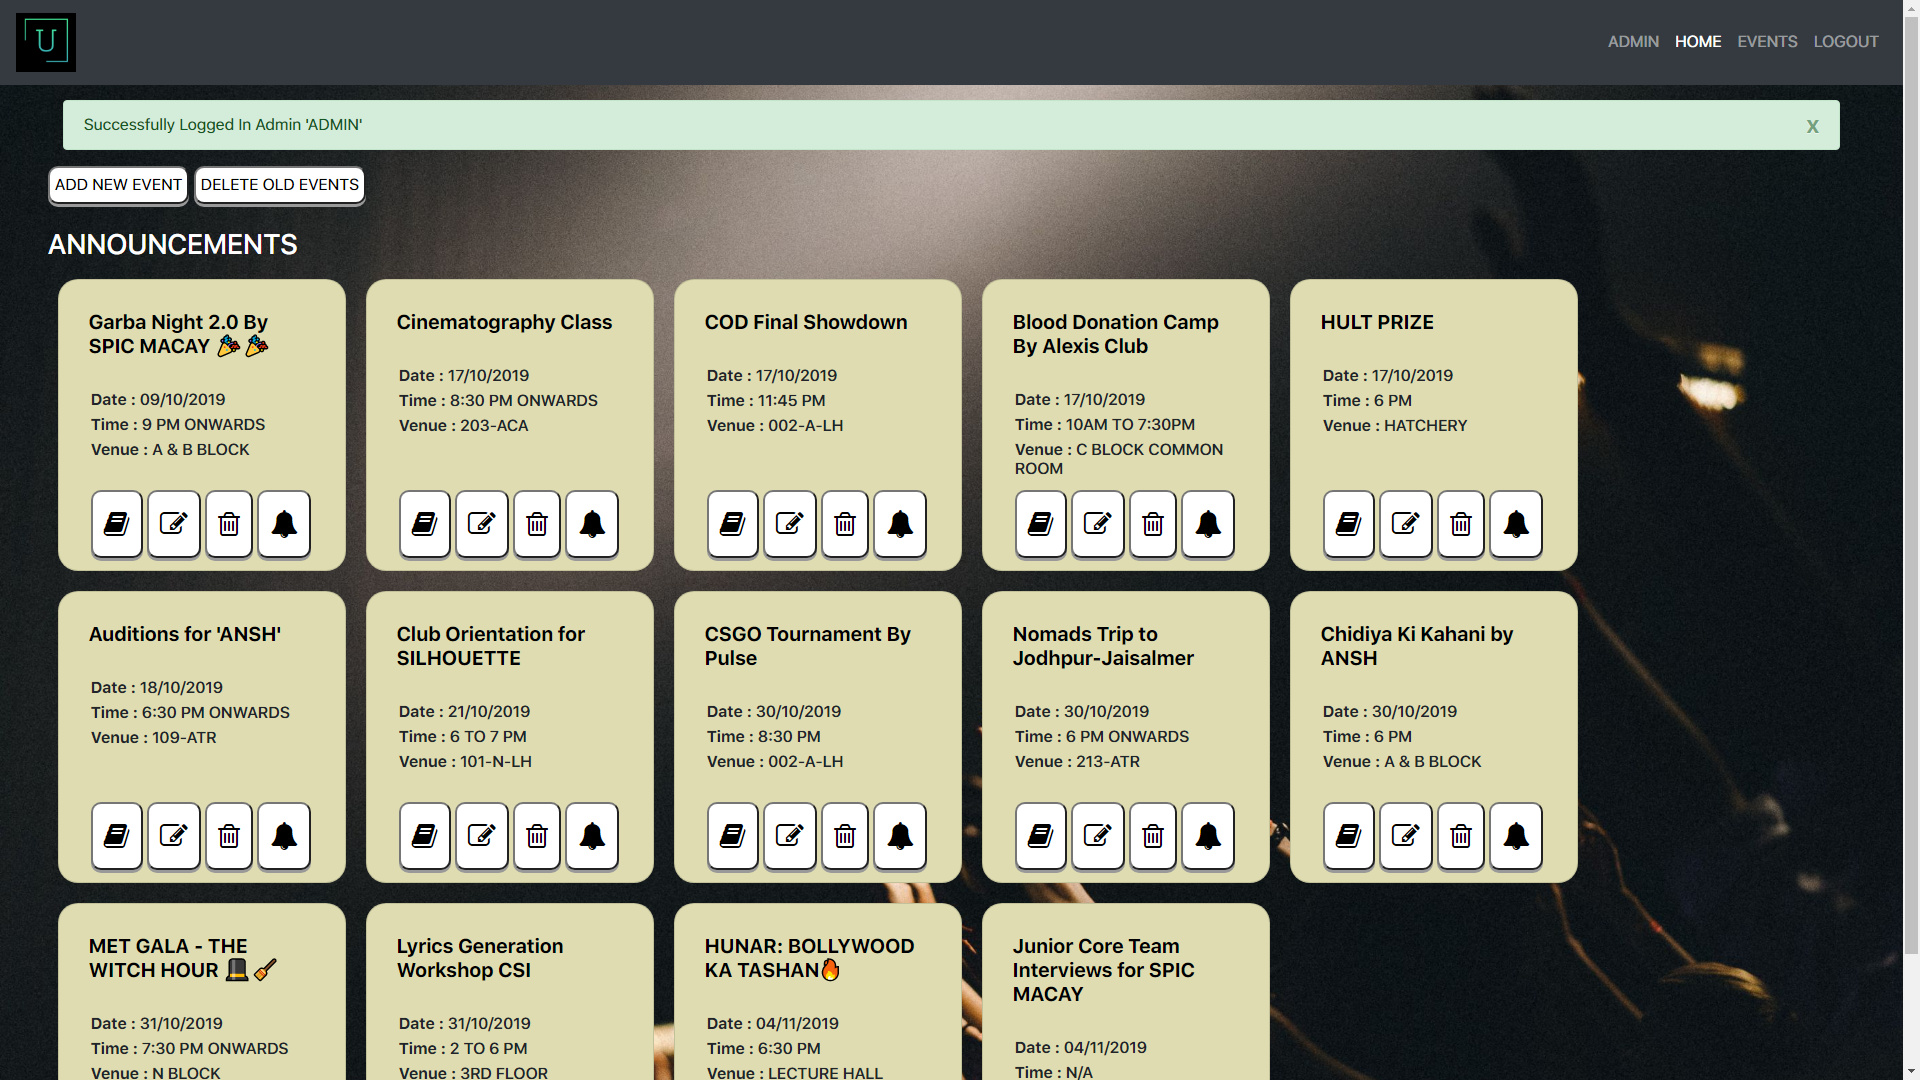Edit the Cinematography Class event
The height and width of the screenshot is (1080, 1920).
[482, 524]
